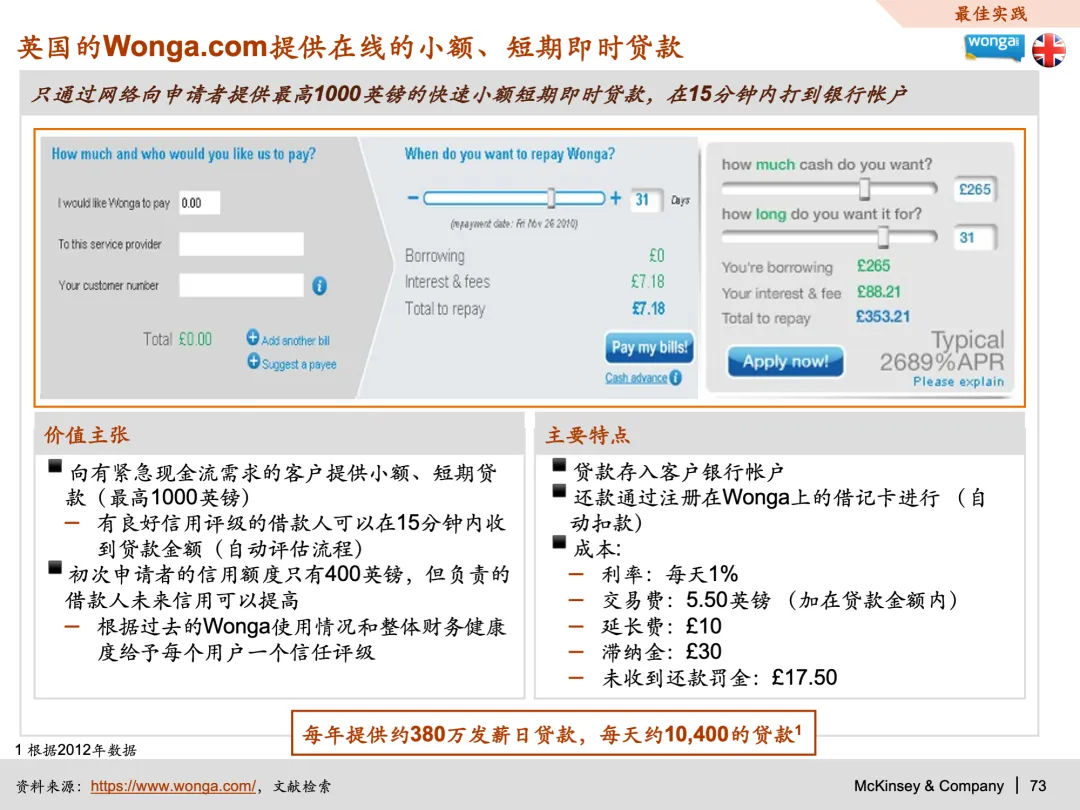Click 'Add another bill' link
The image size is (1080, 810).
(x=295, y=340)
